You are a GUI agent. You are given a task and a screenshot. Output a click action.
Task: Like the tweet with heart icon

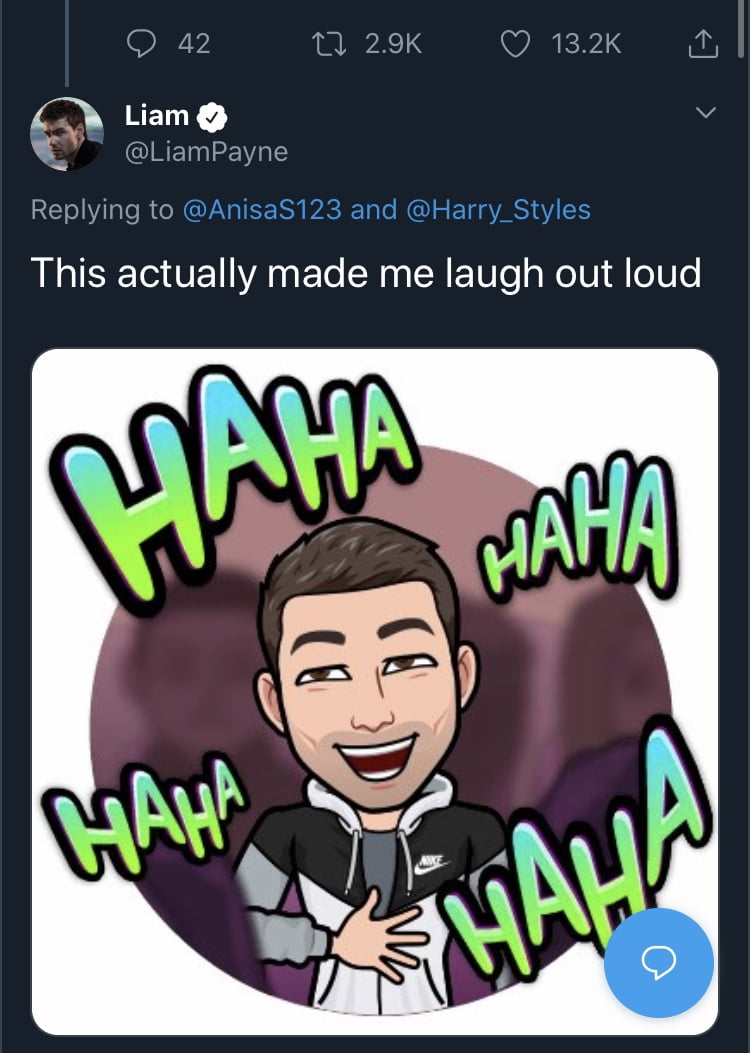coord(514,43)
